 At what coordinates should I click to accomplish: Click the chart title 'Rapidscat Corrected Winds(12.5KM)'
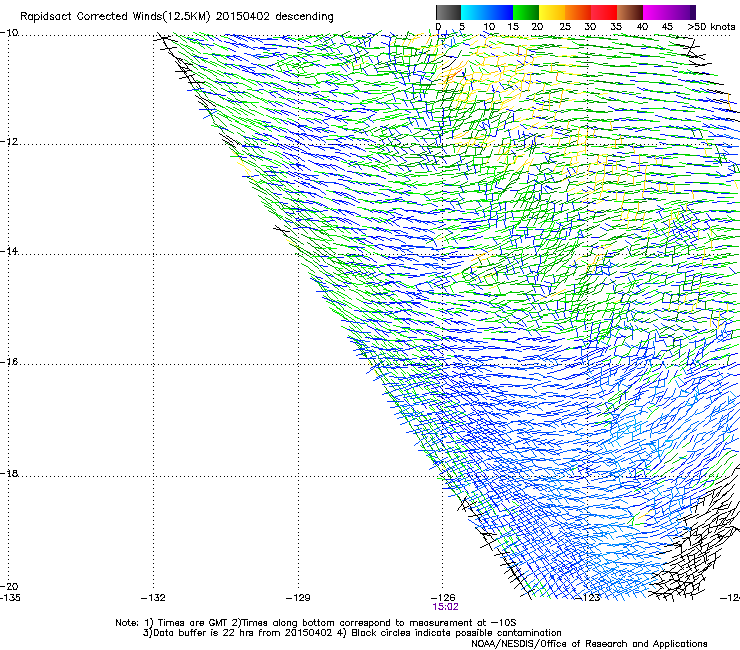pyautogui.click(x=115, y=17)
